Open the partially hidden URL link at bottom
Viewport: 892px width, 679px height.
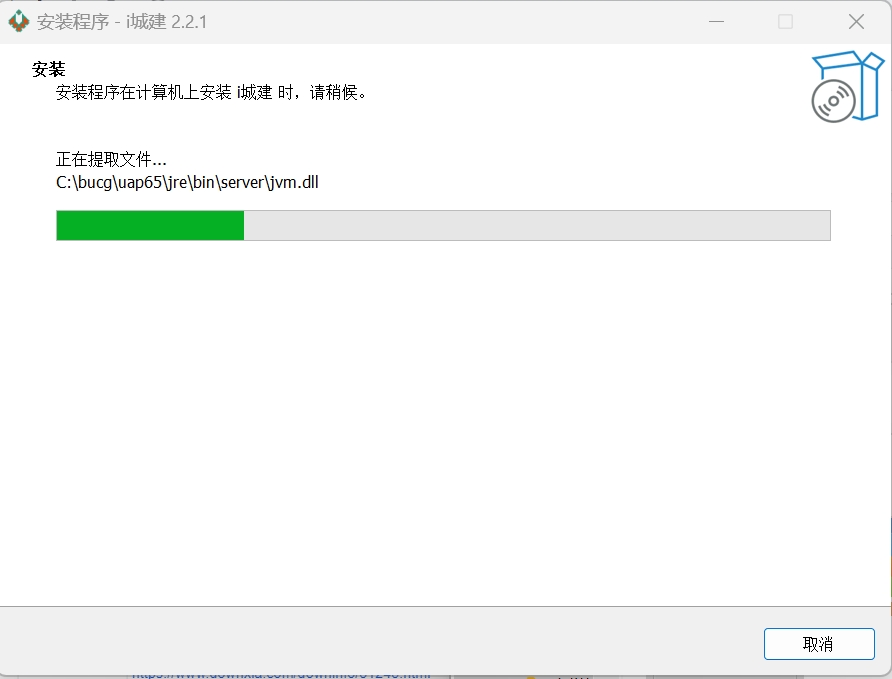tap(281, 675)
